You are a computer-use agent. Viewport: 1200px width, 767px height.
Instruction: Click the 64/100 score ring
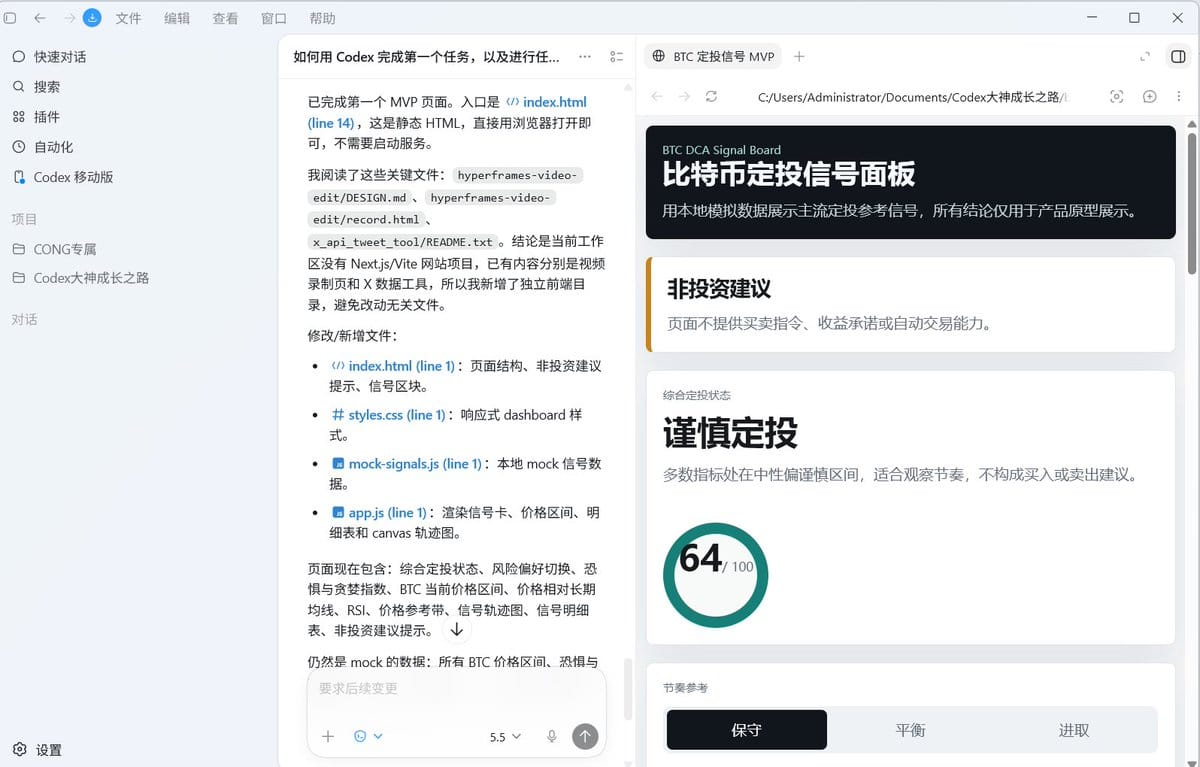pyautogui.click(x=716, y=575)
